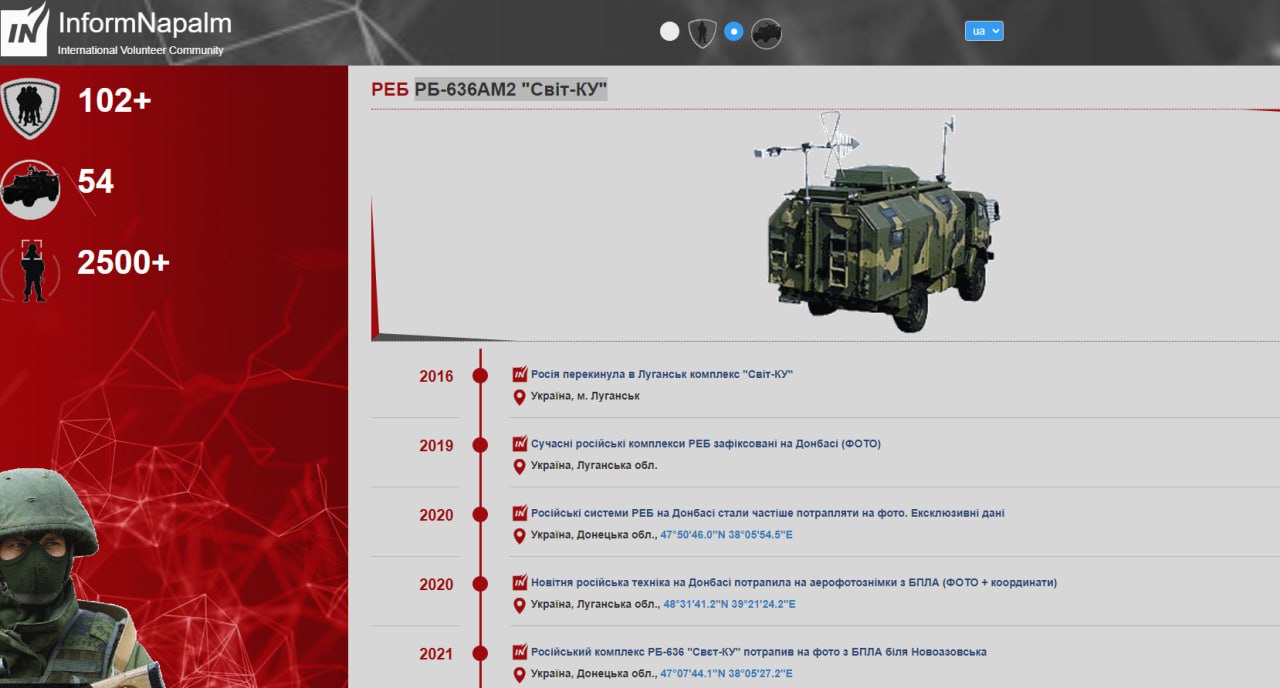The image size is (1280, 688).
Task: Click the 2021 timeline marker dot
Action: pos(480,654)
